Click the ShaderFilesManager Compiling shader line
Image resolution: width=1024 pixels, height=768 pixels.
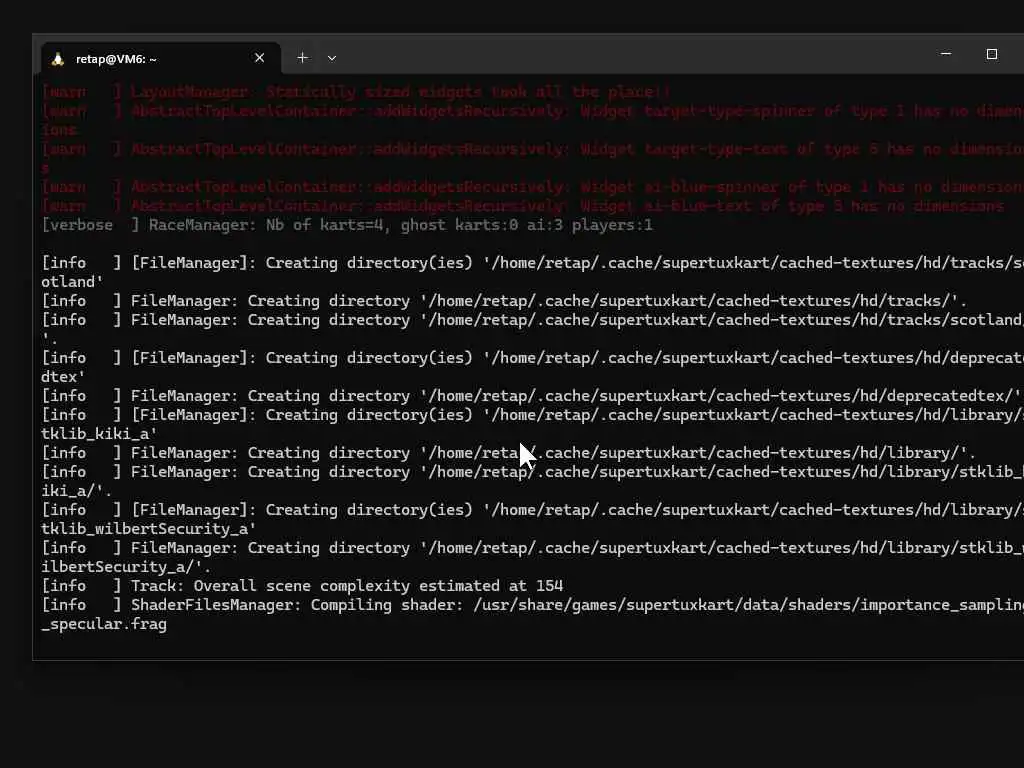(532, 605)
